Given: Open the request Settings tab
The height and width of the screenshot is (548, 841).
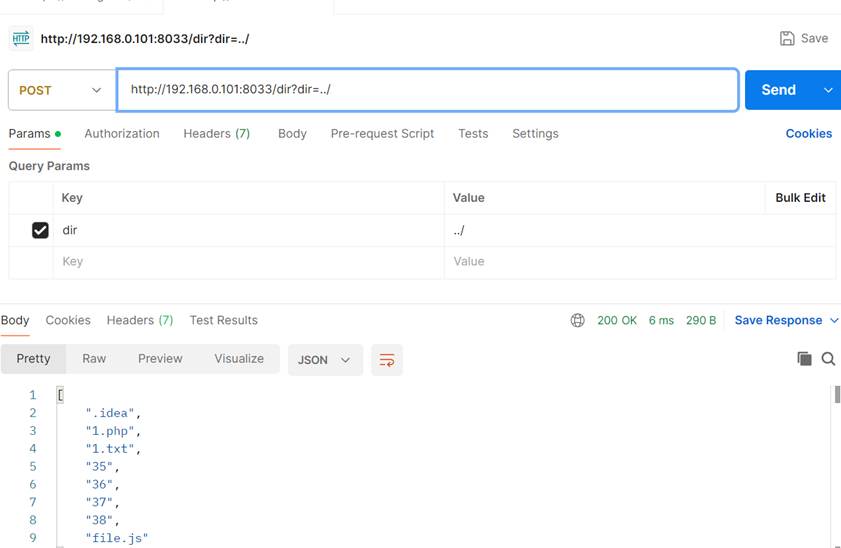Looking at the screenshot, I should (x=535, y=134).
